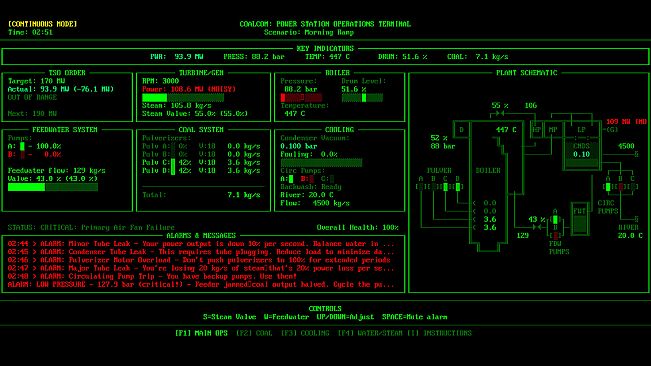Open the [I] INSTRUCTIONS tab

click(441, 333)
